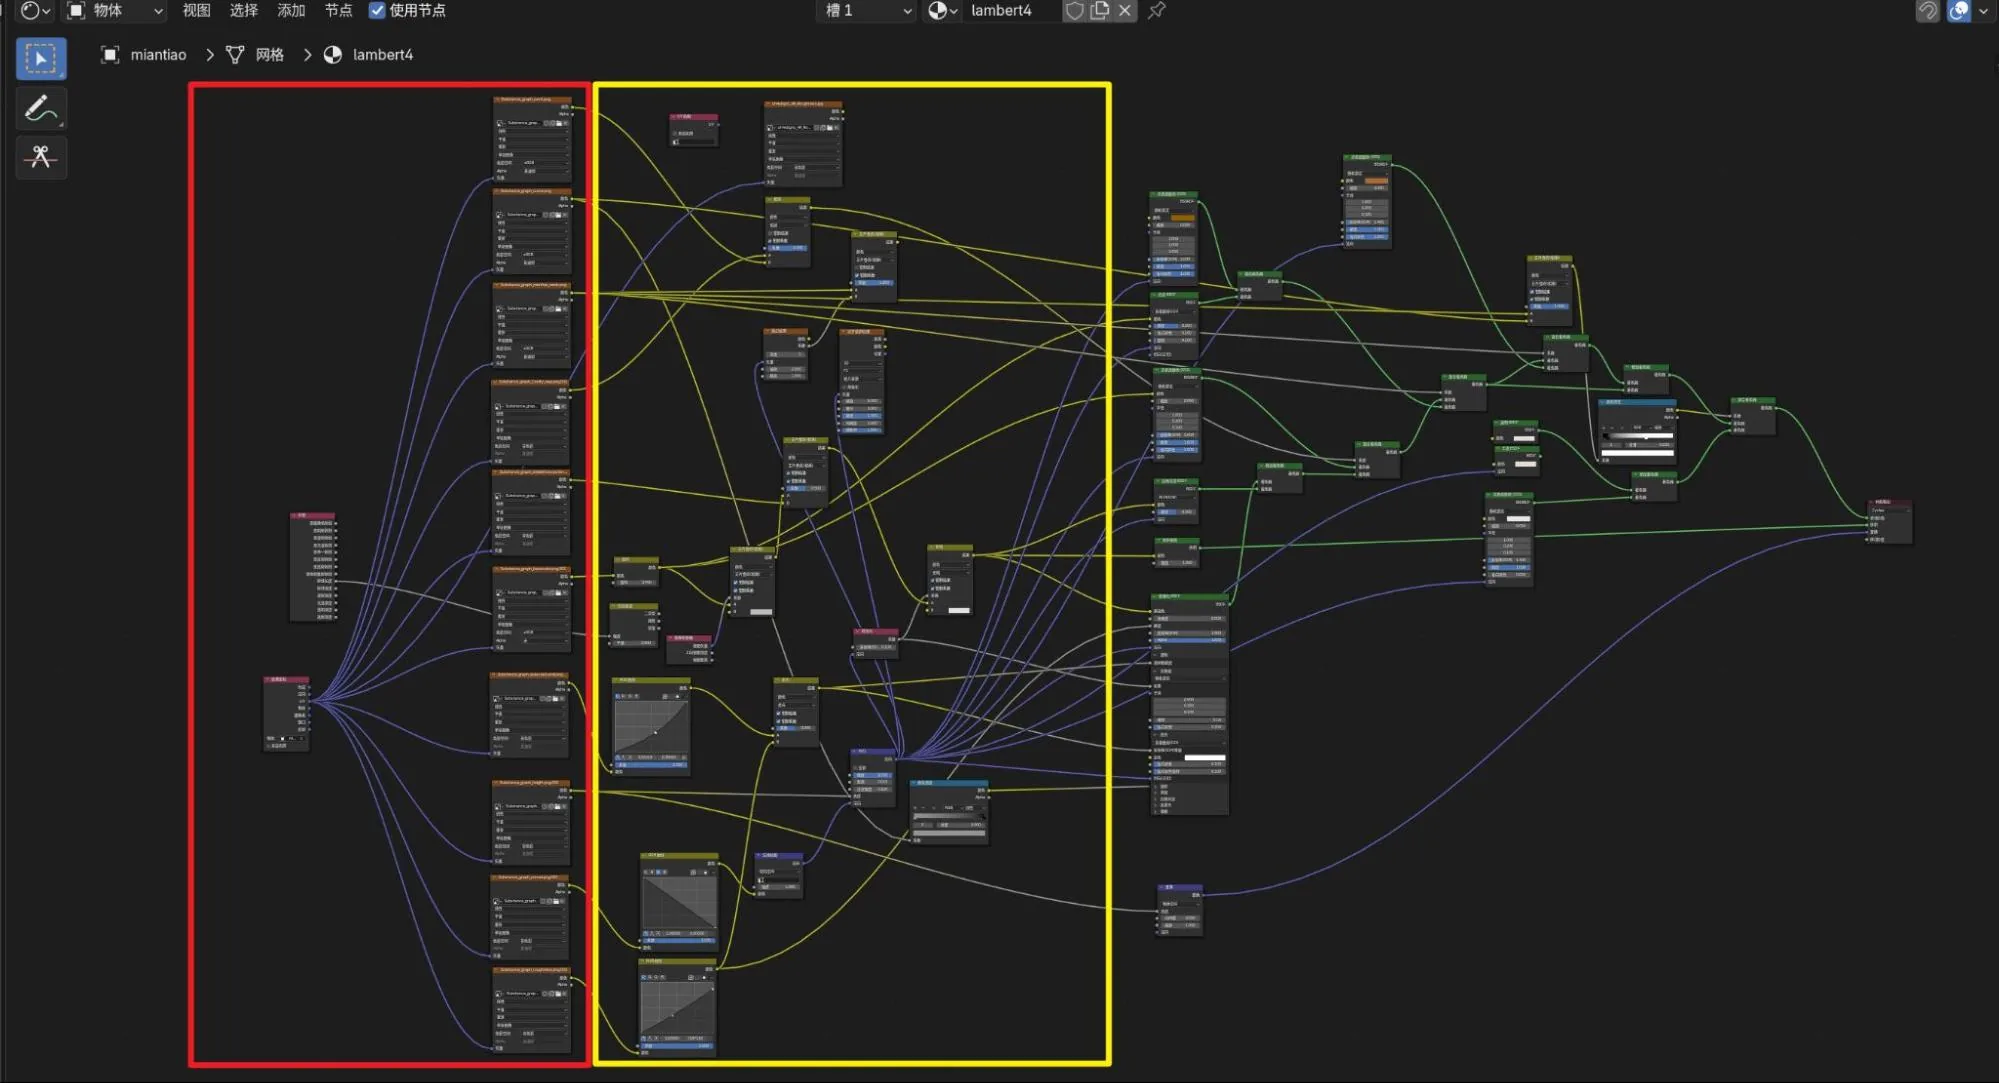Image resolution: width=1999 pixels, height=1083 pixels.
Task: Browse materials via sphere icon dropdown
Action: [943, 11]
